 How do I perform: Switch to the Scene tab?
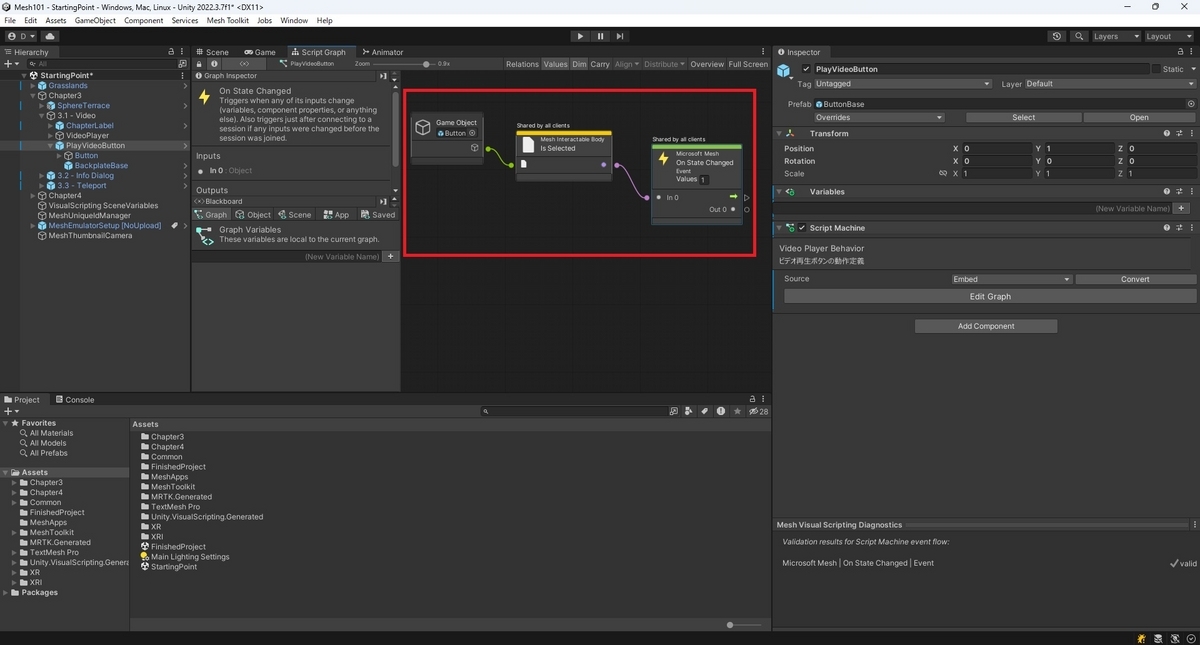(212, 52)
